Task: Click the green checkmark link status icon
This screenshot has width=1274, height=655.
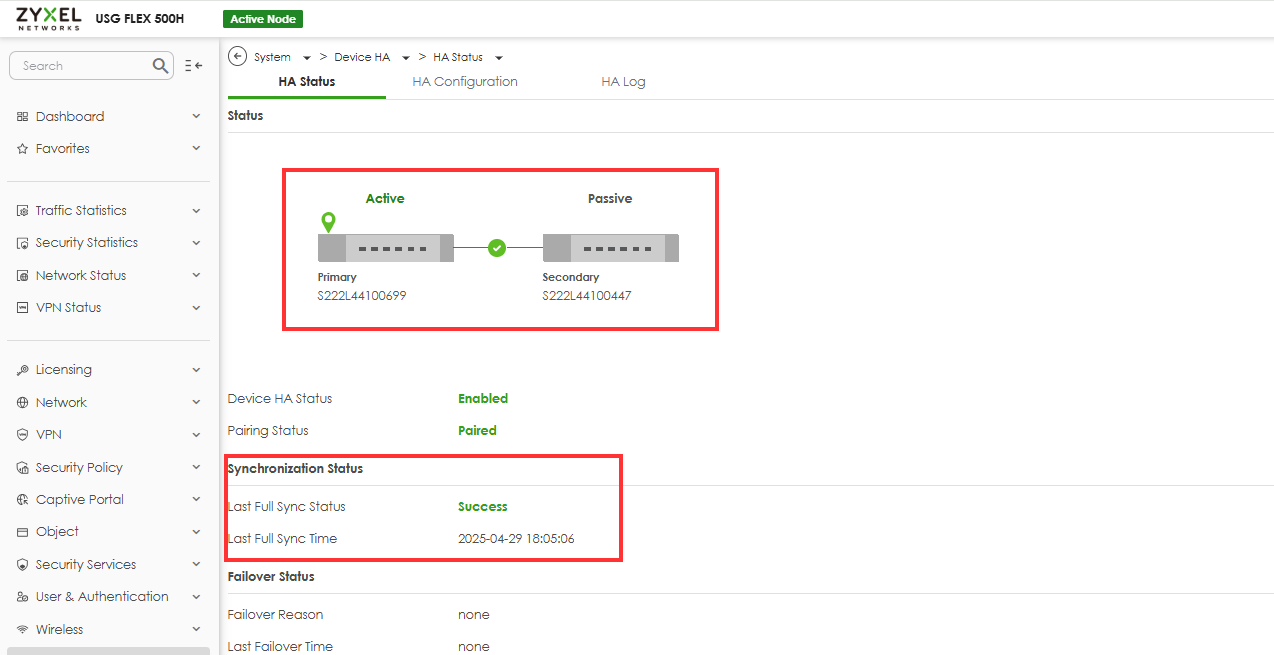Action: coord(497,247)
